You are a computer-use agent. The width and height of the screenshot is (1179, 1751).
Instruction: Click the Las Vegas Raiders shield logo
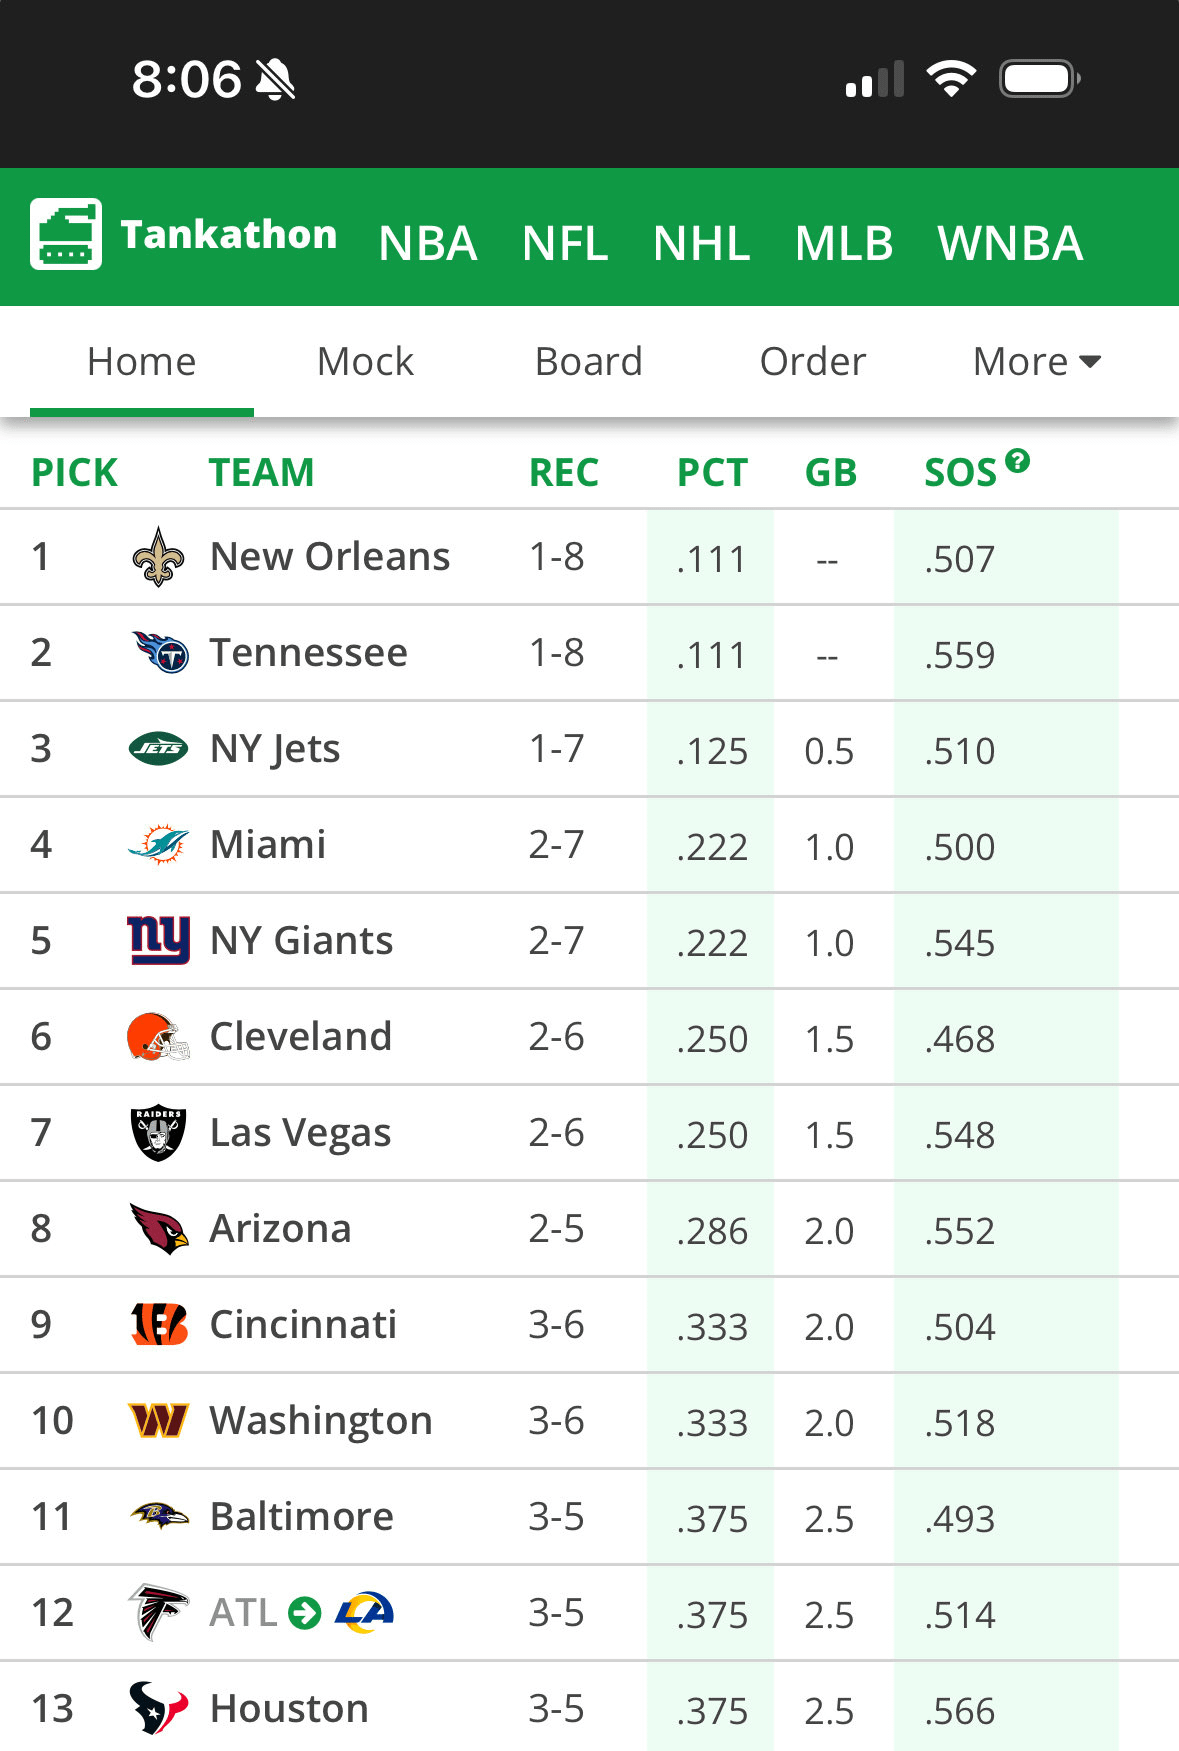[158, 1133]
